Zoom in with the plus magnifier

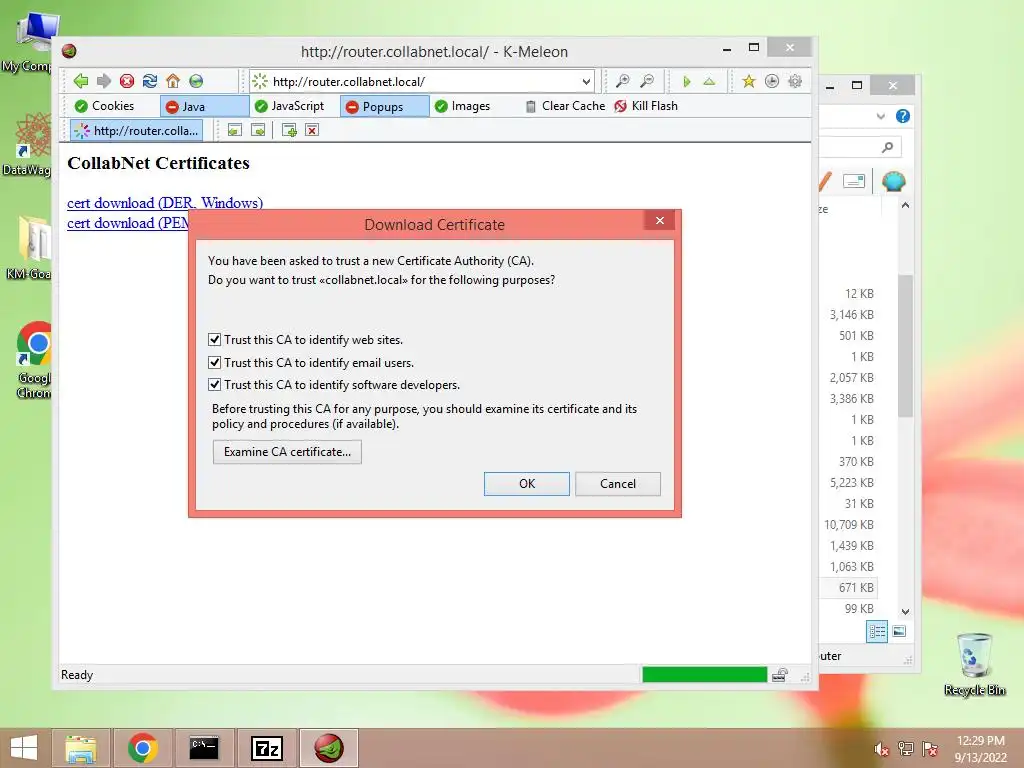point(623,81)
